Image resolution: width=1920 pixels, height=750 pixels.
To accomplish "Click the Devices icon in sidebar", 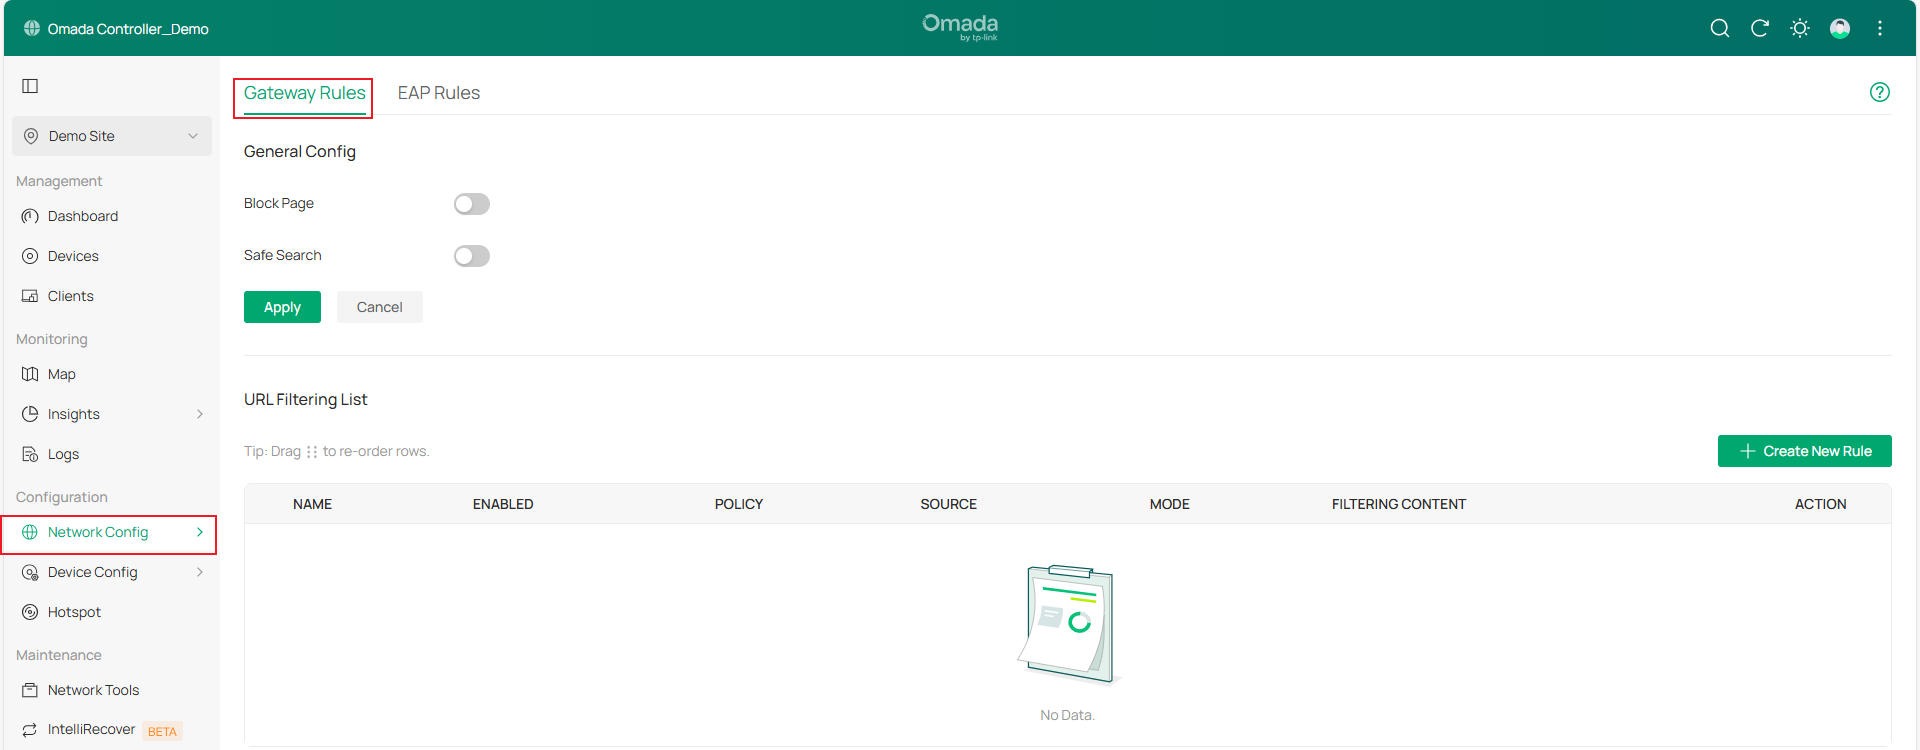I will click(30, 256).
